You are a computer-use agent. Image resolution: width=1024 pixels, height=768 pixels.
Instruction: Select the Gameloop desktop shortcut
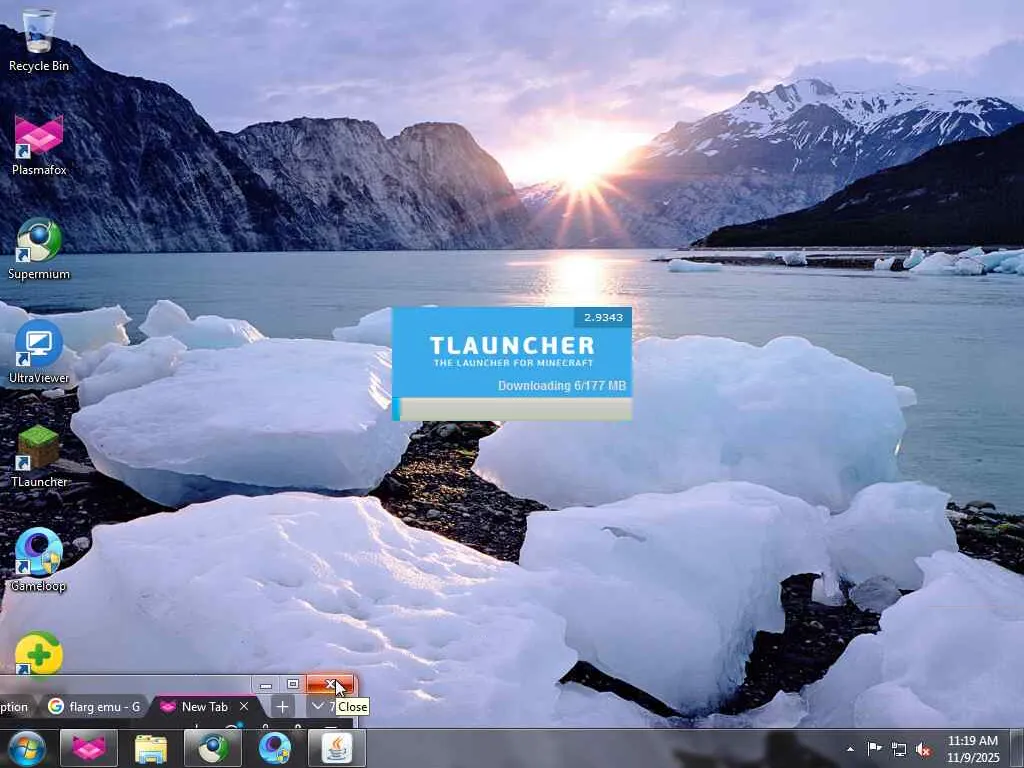39,560
